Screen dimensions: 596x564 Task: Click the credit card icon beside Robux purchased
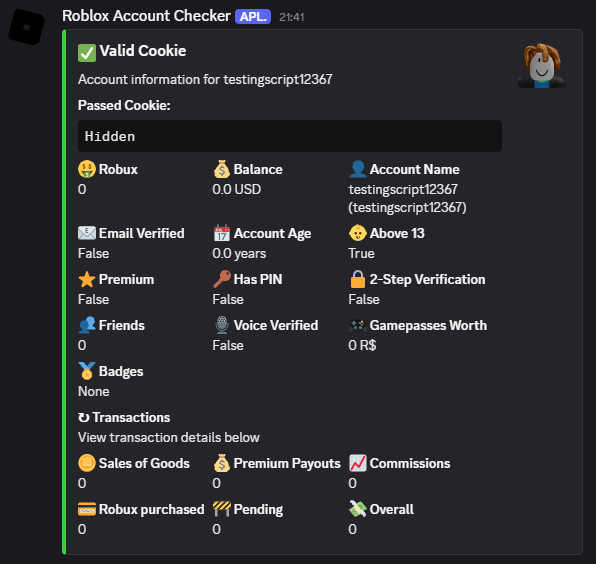(87, 509)
